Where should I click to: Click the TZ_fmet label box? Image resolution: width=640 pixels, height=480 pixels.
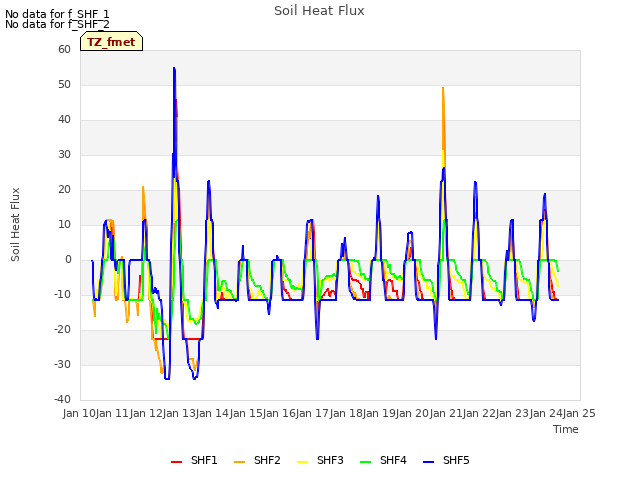(111, 41)
